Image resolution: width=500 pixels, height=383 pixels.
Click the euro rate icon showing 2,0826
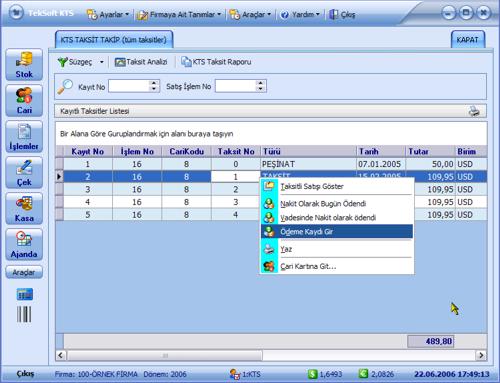tap(363, 374)
